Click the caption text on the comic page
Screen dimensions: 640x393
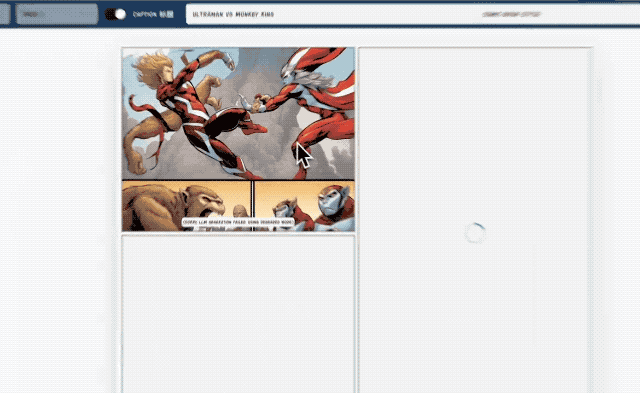[x=238, y=222]
